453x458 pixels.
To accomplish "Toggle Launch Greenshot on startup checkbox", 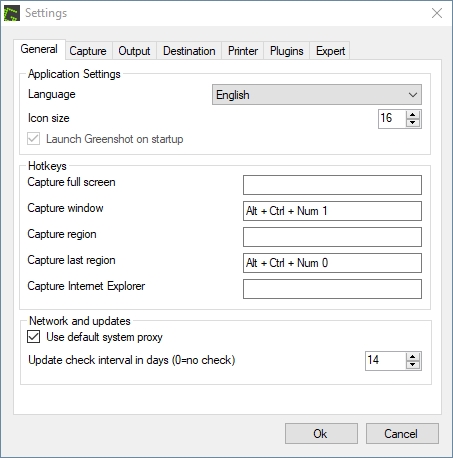I will click(34, 138).
